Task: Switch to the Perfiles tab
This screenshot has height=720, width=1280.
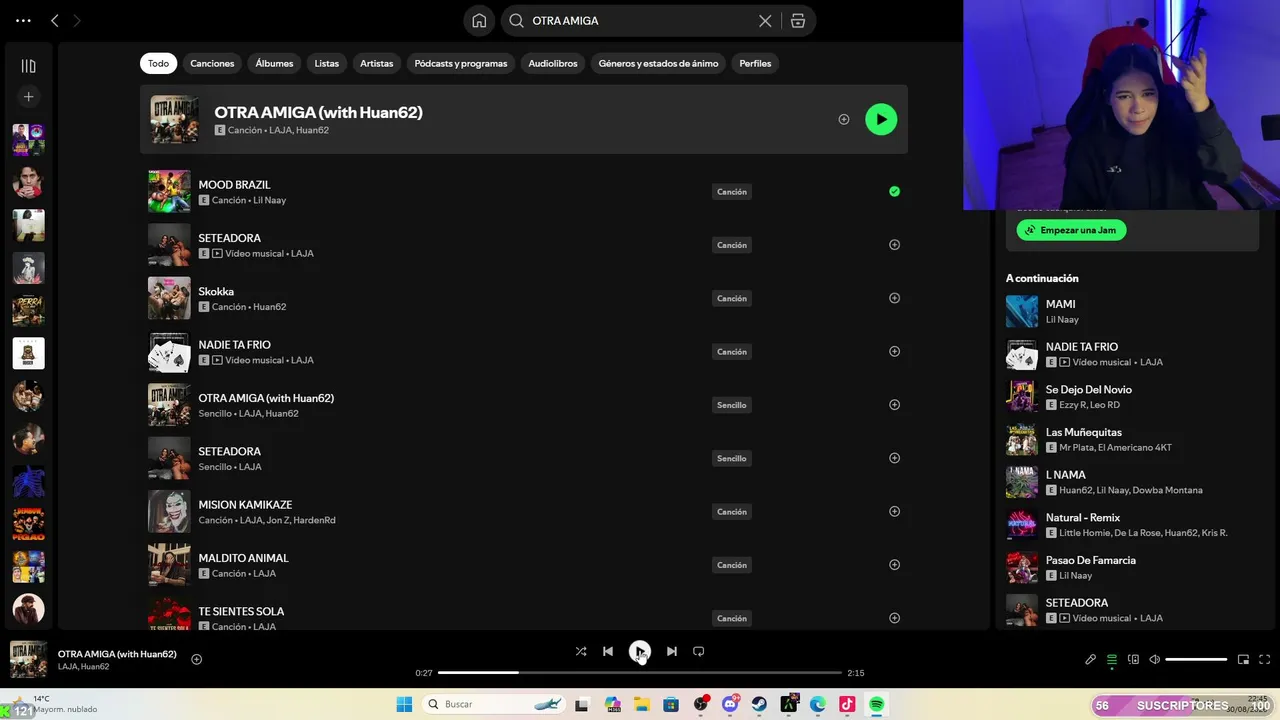Action: click(755, 63)
